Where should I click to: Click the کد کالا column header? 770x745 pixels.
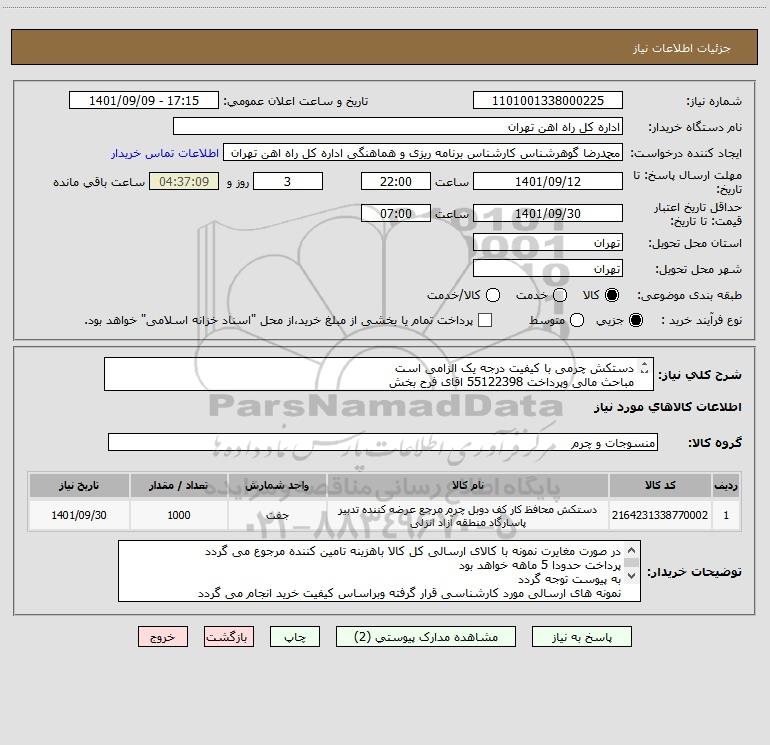[660, 486]
